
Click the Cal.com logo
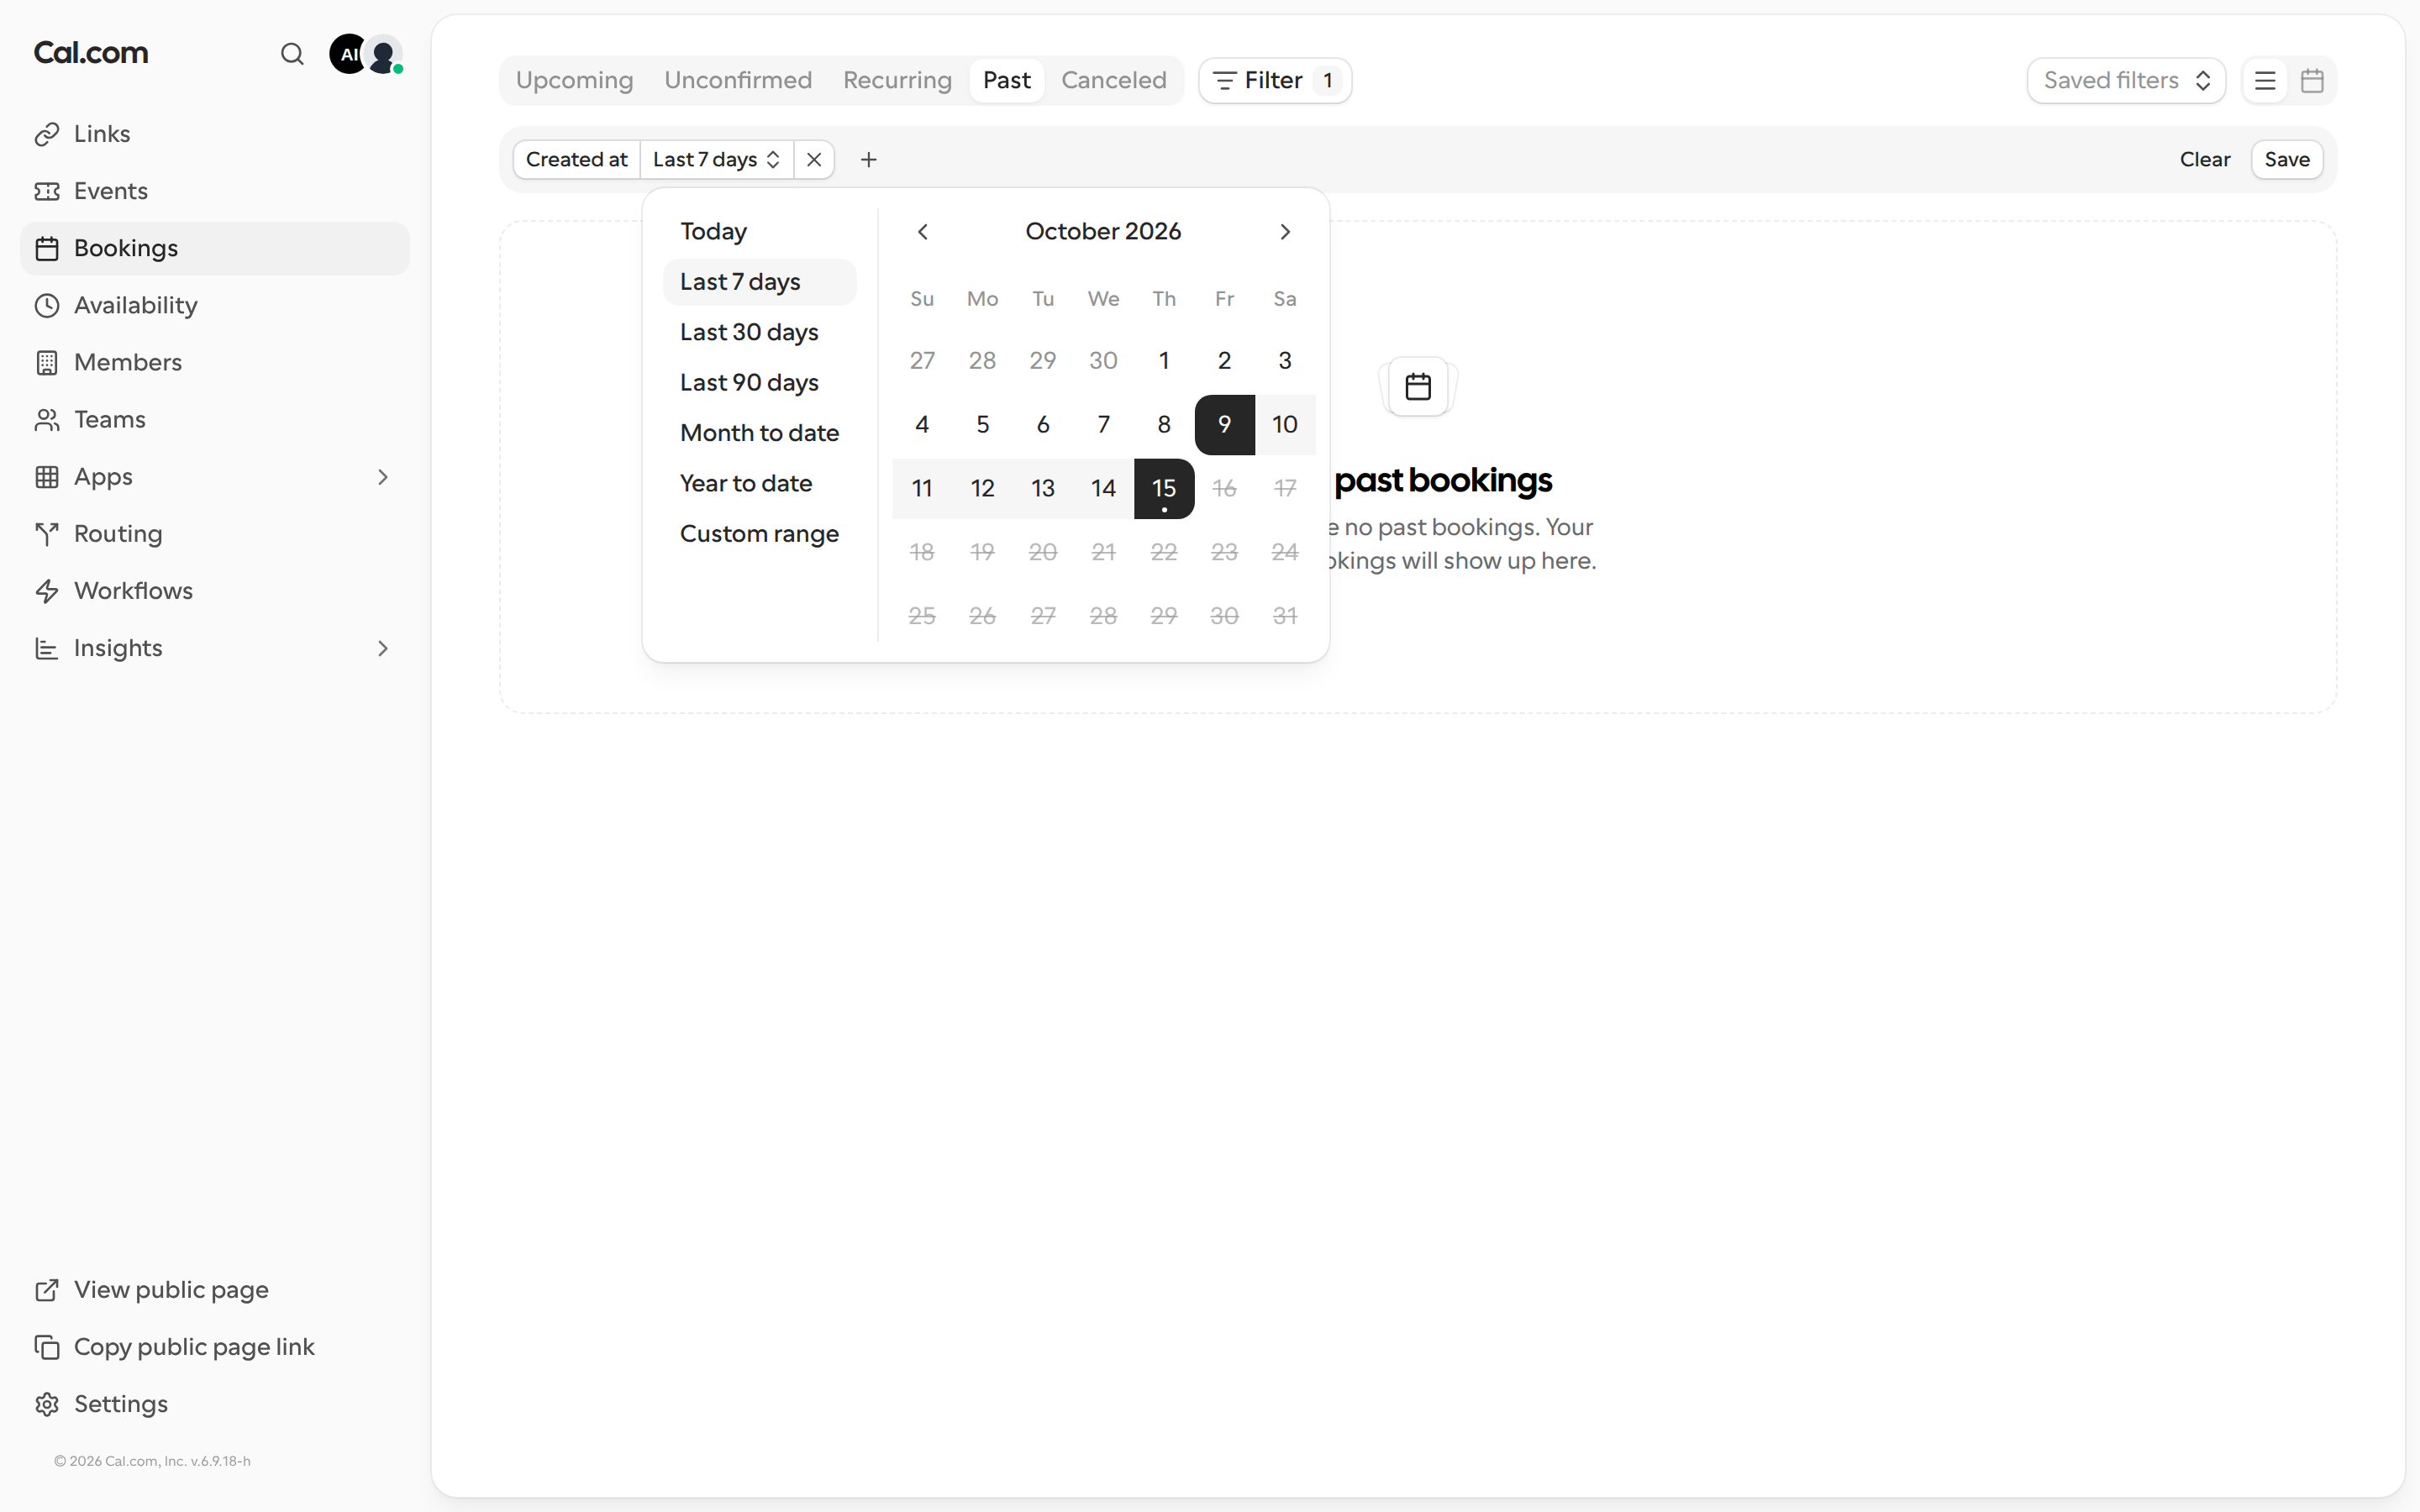[x=91, y=53]
